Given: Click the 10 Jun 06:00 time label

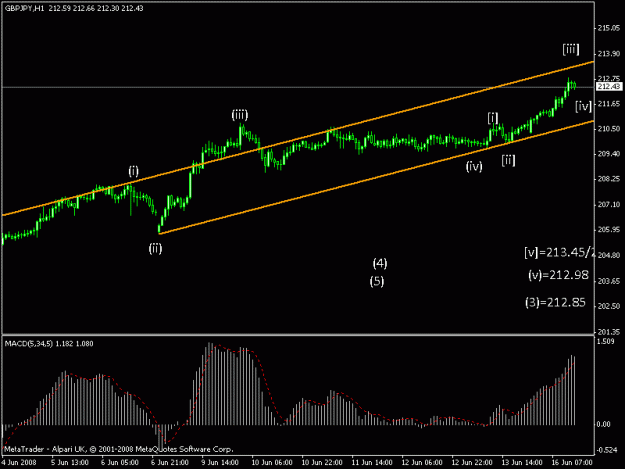Looking at the screenshot, I should click(271, 463).
